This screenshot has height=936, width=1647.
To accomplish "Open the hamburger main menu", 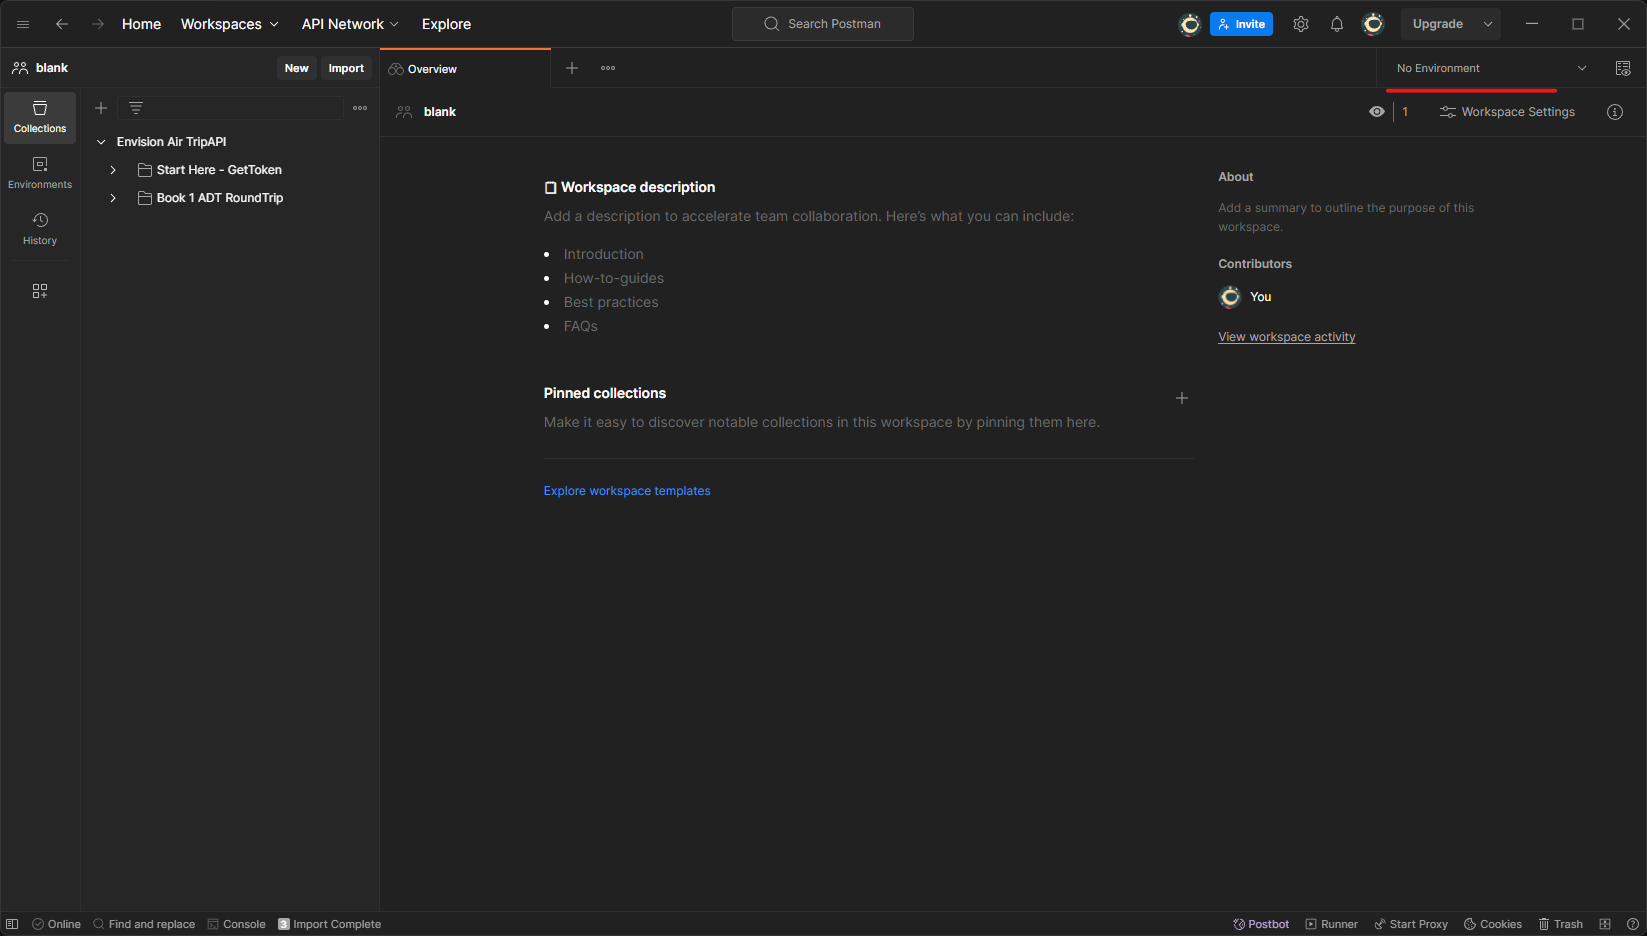I will click(x=23, y=24).
